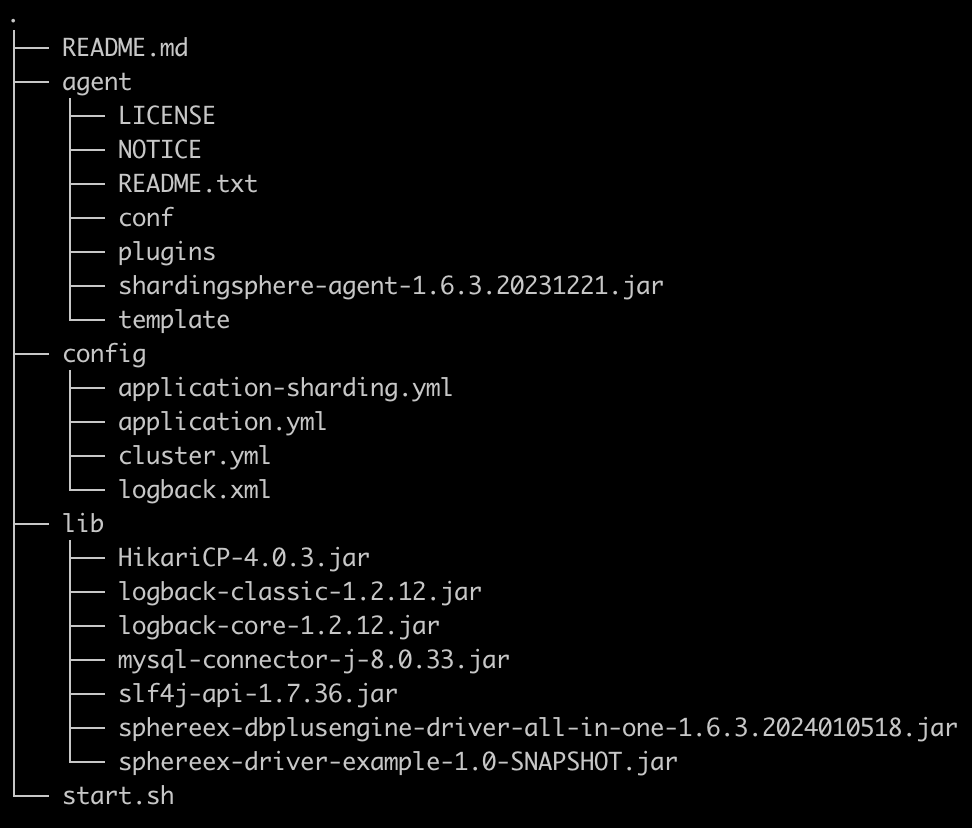Image resolution: width=972 pixels, height=828 pixels.
Task: Select the application.yml file
Action: 222,421
